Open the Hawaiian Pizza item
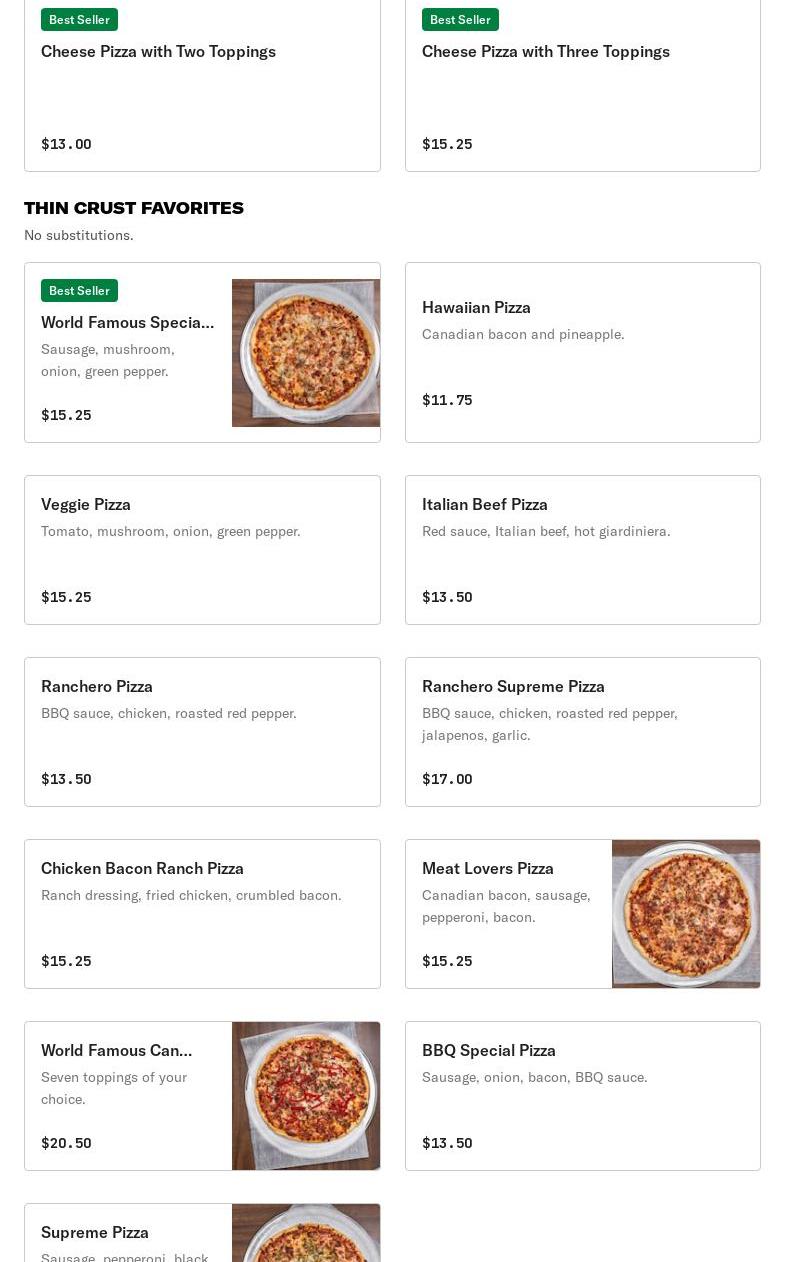The image size is (785, 1262). pos(583,352)
